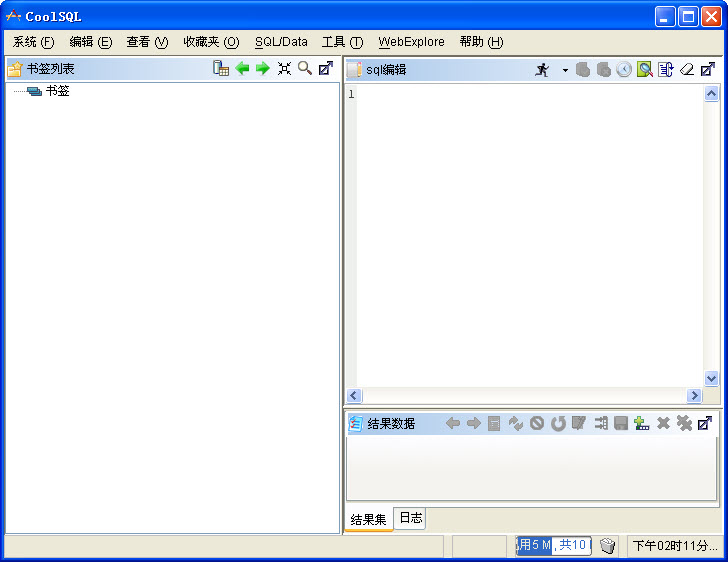Click the run SQL running-man icon
This screenshot has width=728, height=562.
(x=542, y=69)
